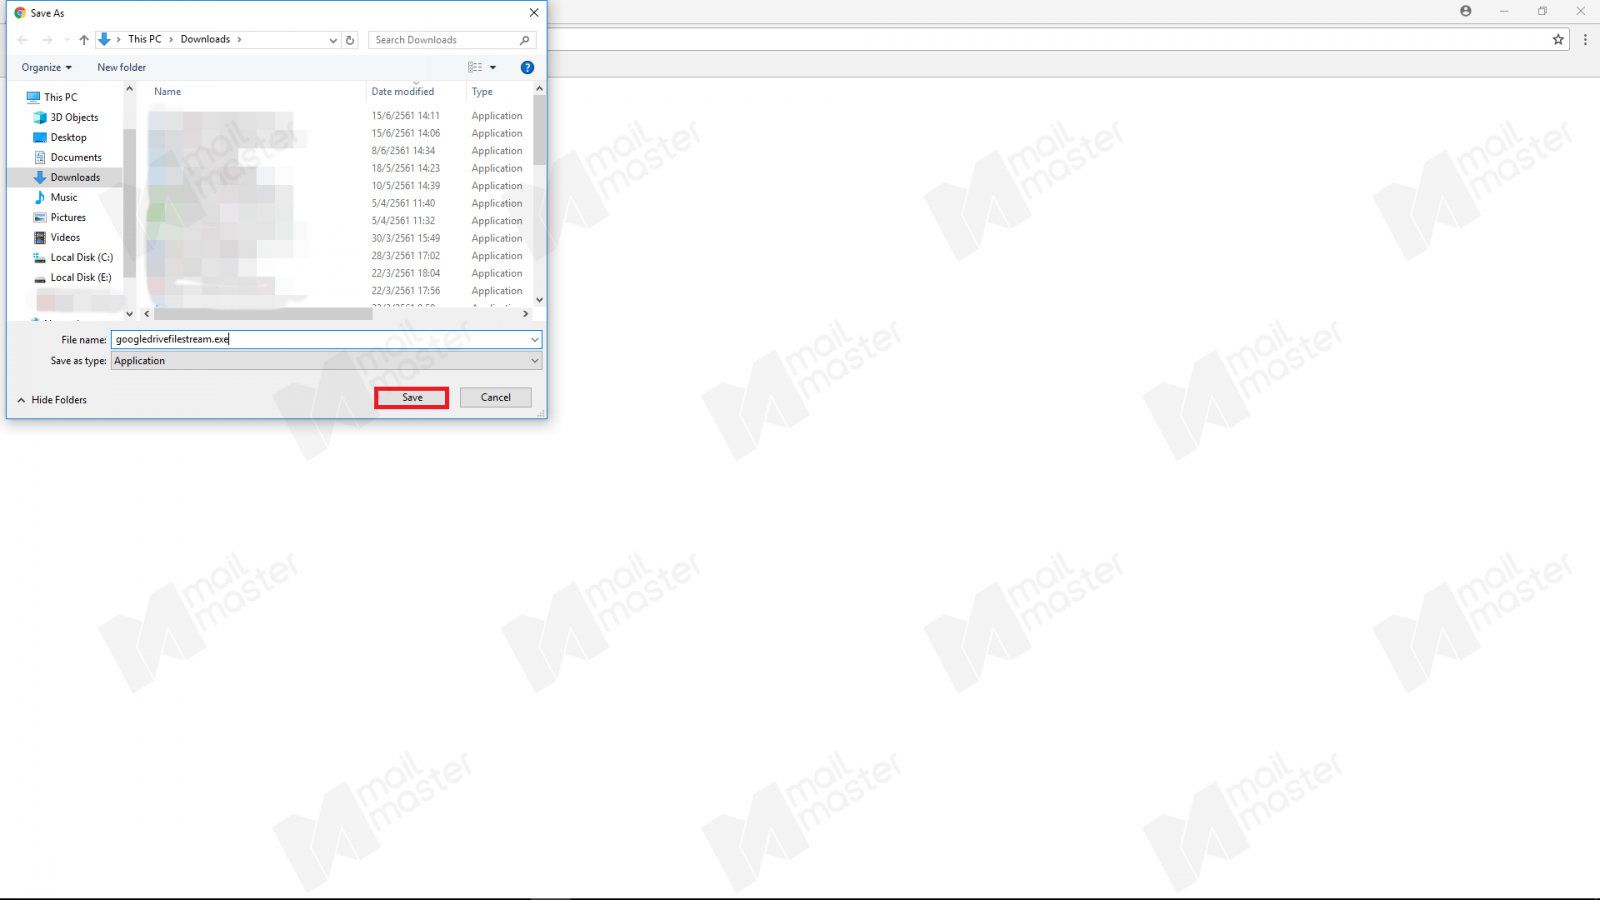Click the Downloads arrow icon in the address bar
The image size is (1600, 900).
[x=104, y=39]
